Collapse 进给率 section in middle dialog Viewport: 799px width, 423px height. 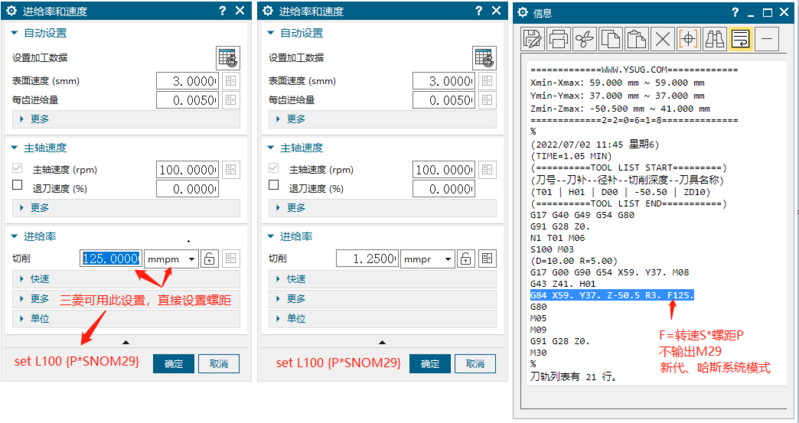pyautogui.click(x=271, y=236)
